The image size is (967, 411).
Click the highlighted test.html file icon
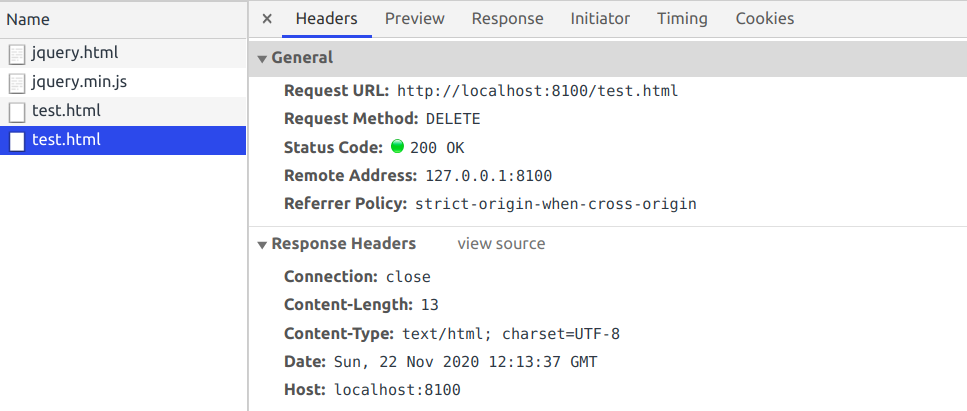coord(17,140)
